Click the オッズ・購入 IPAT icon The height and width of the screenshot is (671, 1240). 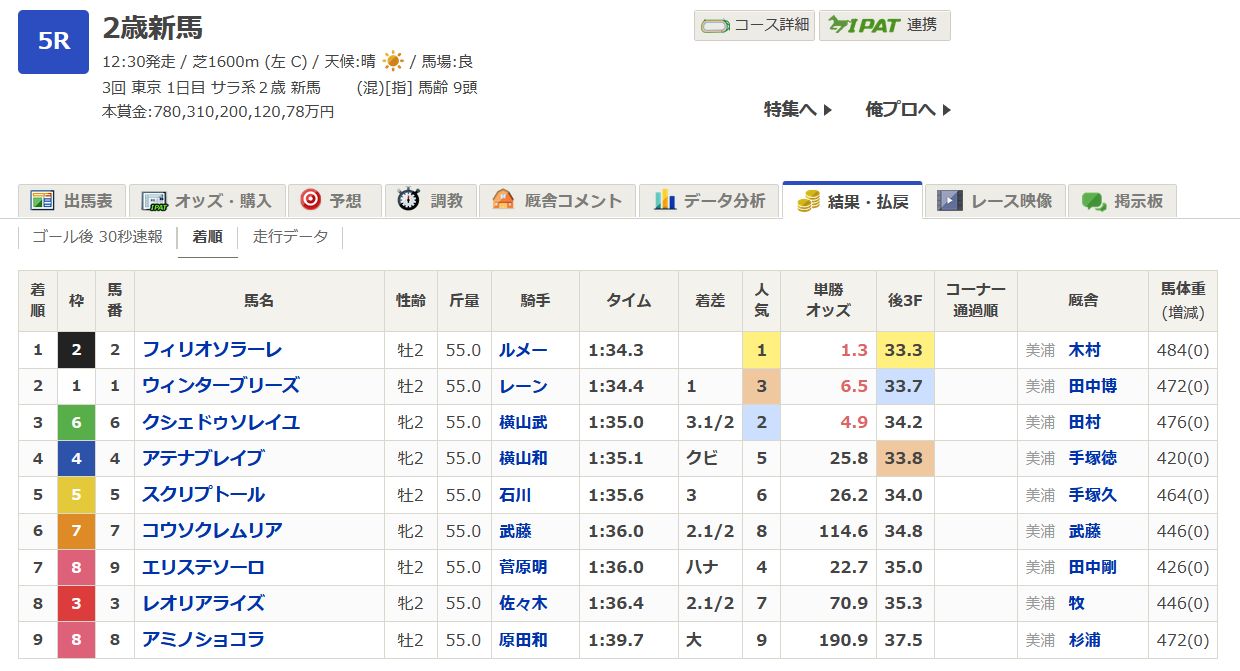pos(154,201)
